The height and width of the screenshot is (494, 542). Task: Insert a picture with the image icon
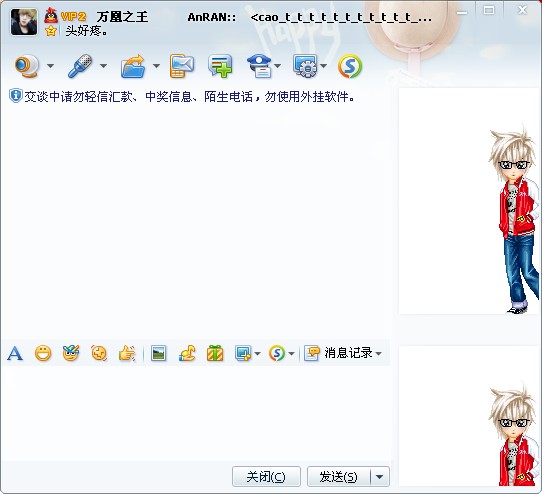[x=159, y=353]
